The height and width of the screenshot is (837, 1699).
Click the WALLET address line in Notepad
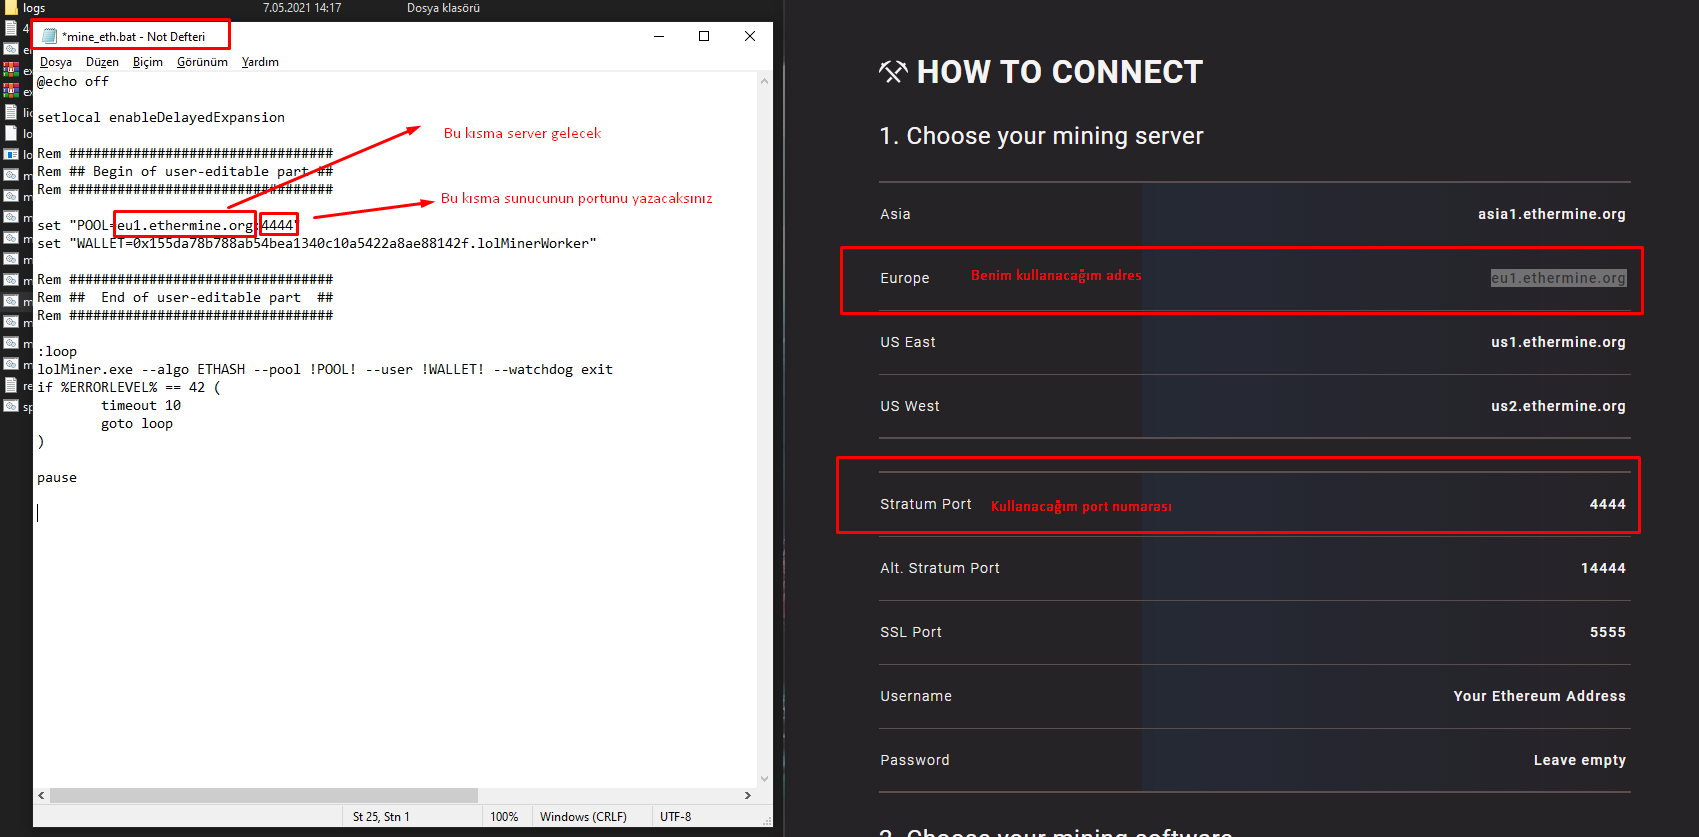coord(317,244)
